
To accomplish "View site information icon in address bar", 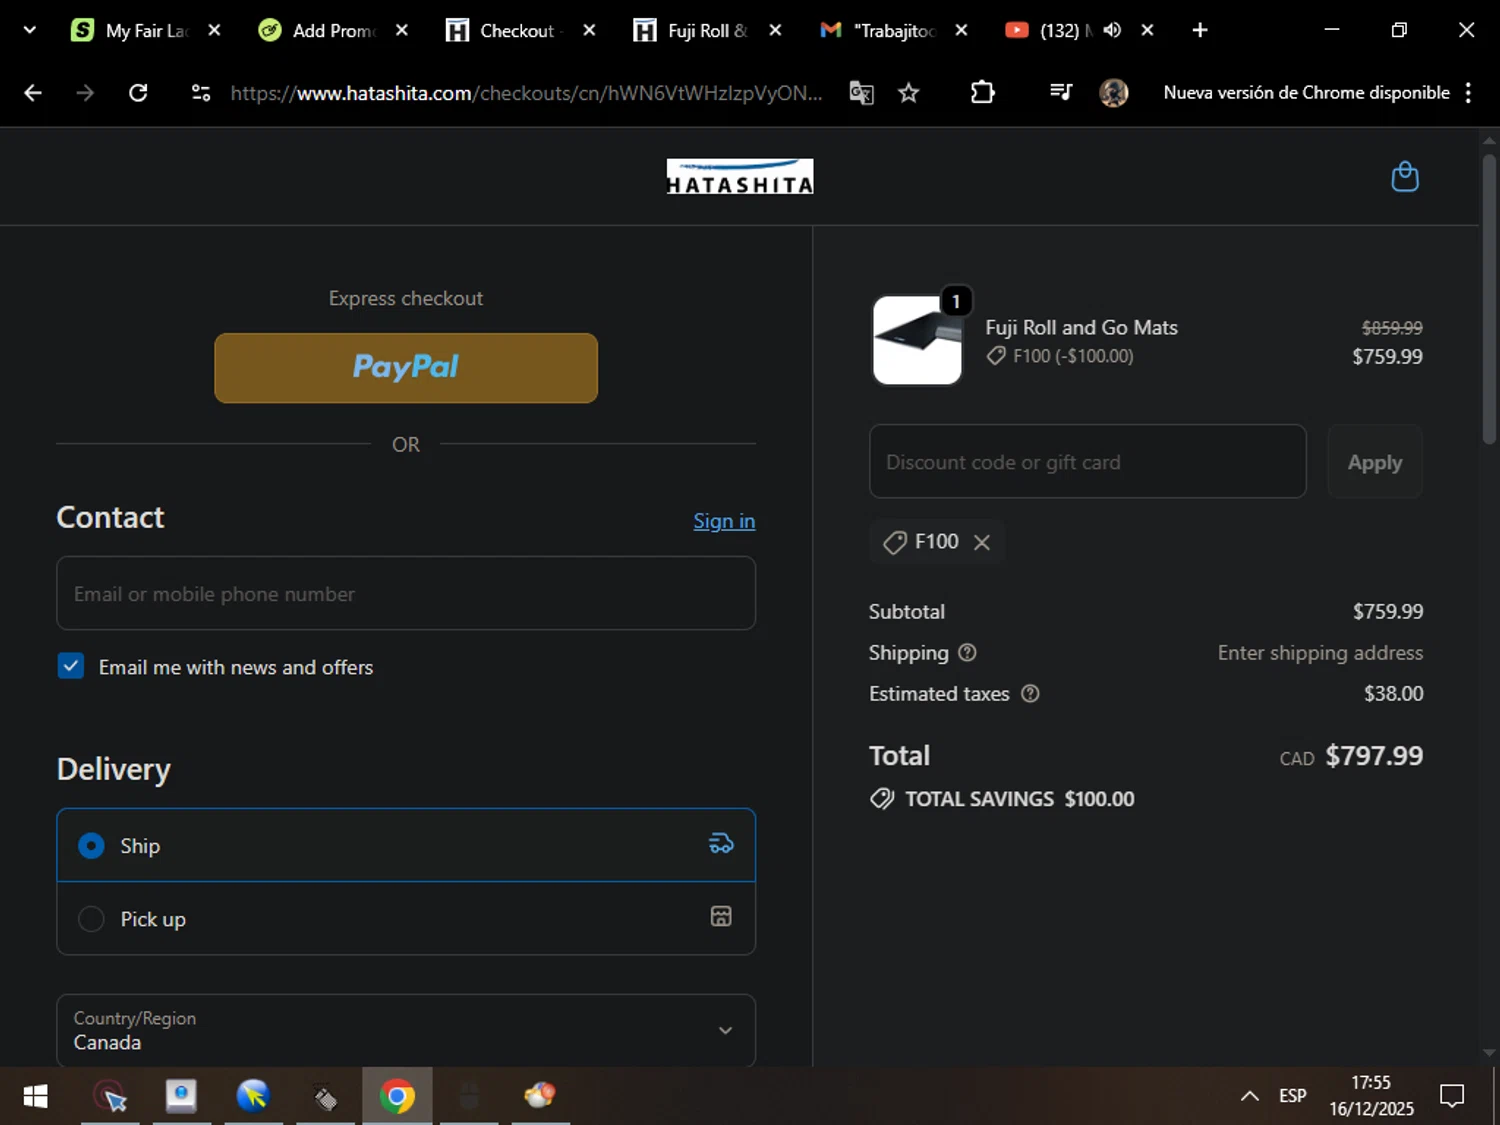I will (200, 93).
